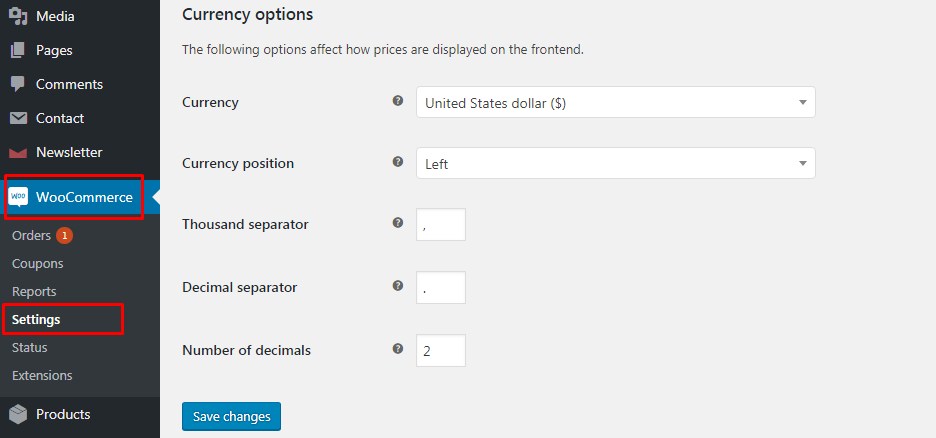Click help icon for Number of decimals
The height and width of the screenshot is (438, 936).
click(x=398, y=349)
